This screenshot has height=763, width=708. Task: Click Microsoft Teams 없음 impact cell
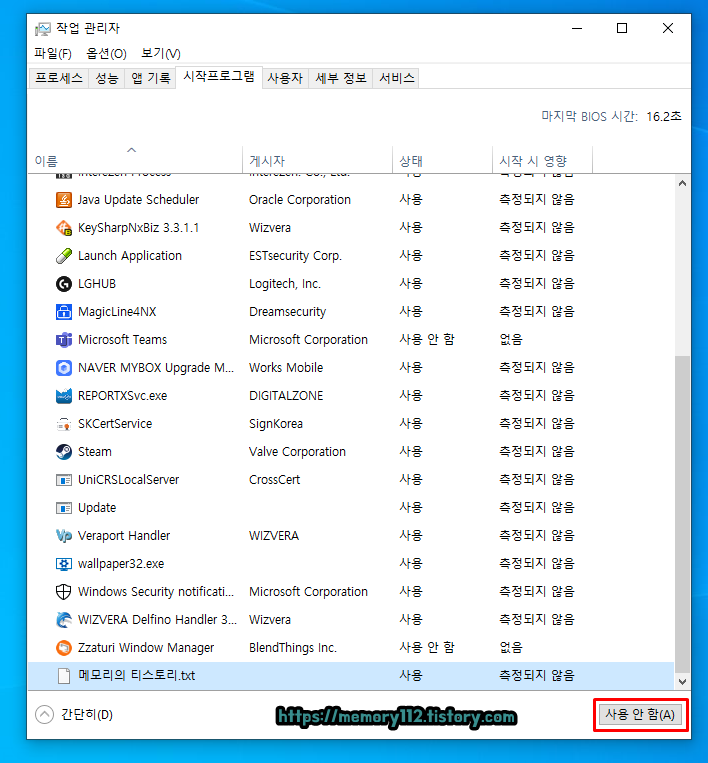[511, 340]
